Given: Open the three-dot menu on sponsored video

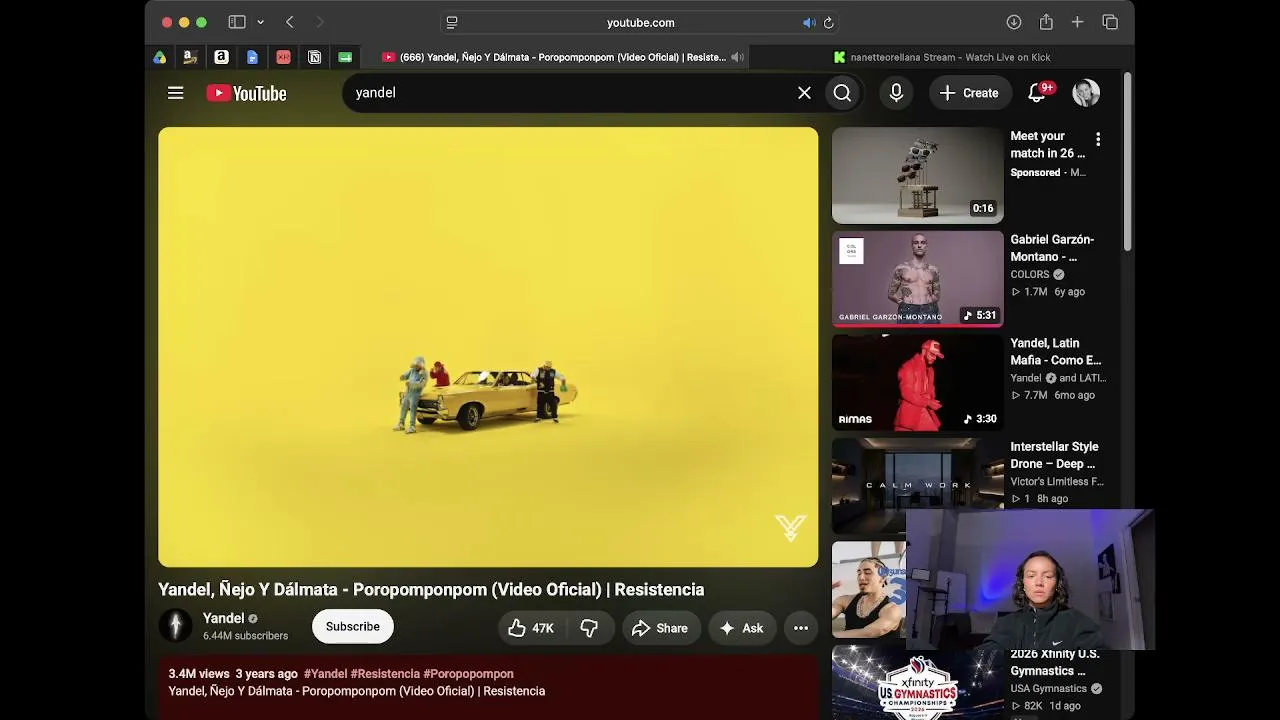Looking at the screenshot, I should [1098, 139].
